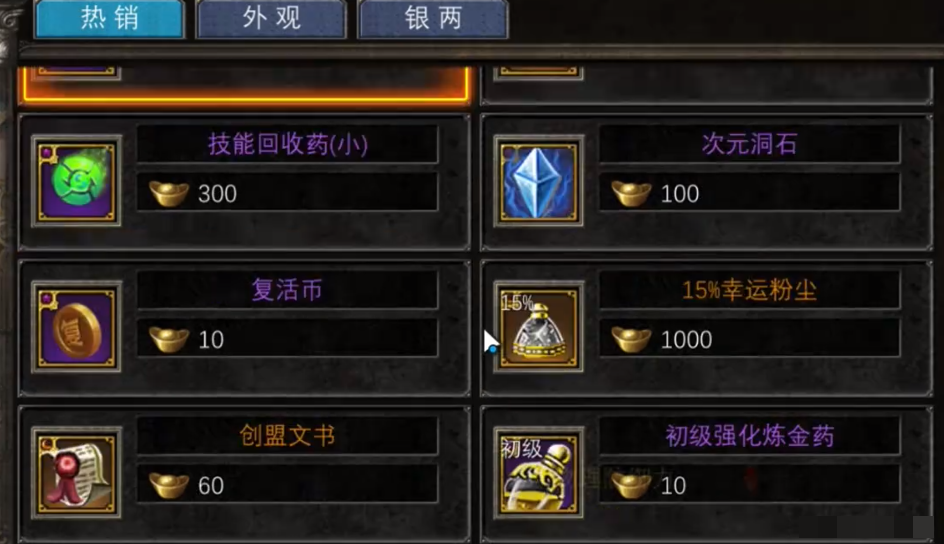Click the 初级强化炼金药 title text

click(x=750, y=436)
